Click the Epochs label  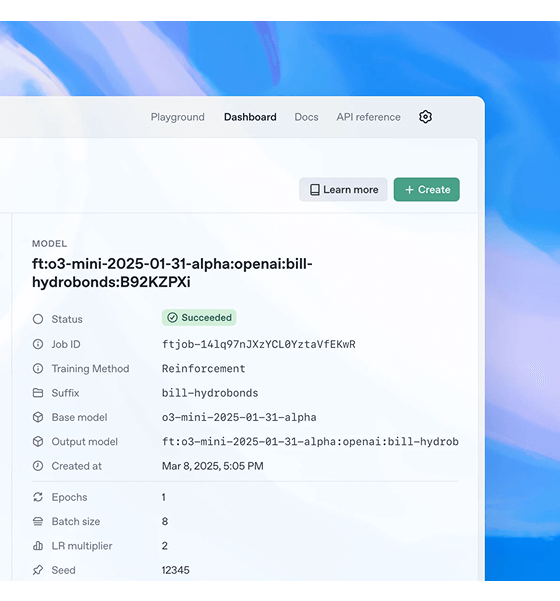coord(69,497)
